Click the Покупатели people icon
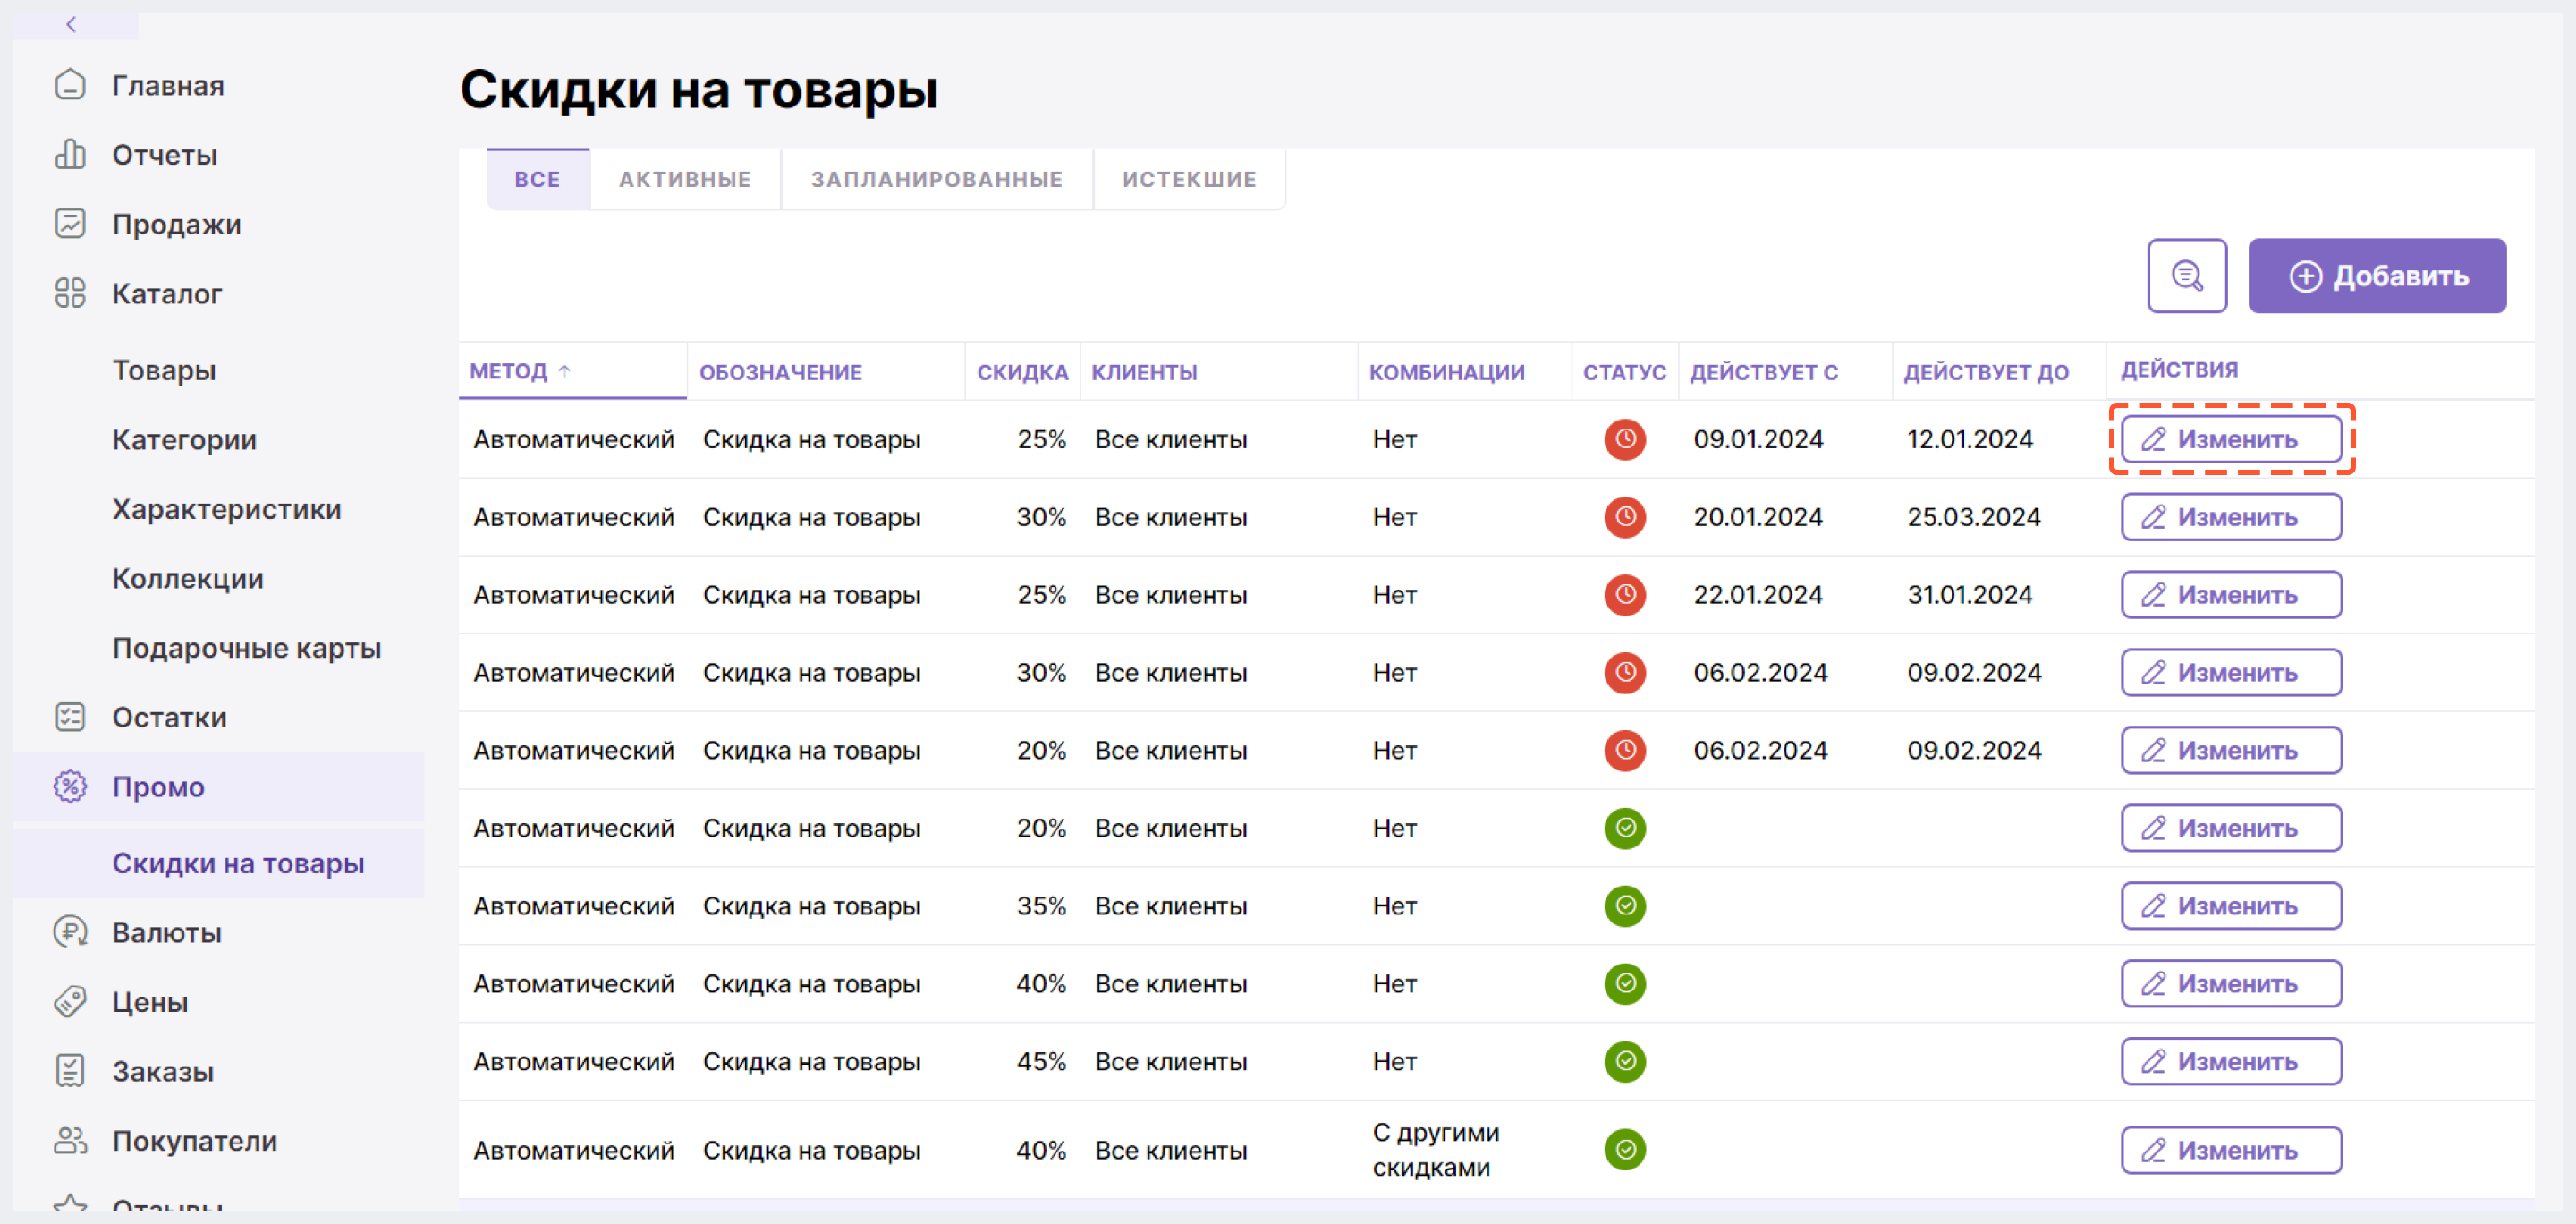This screenshot has height=1224, width=2576. coord(70,1140)
